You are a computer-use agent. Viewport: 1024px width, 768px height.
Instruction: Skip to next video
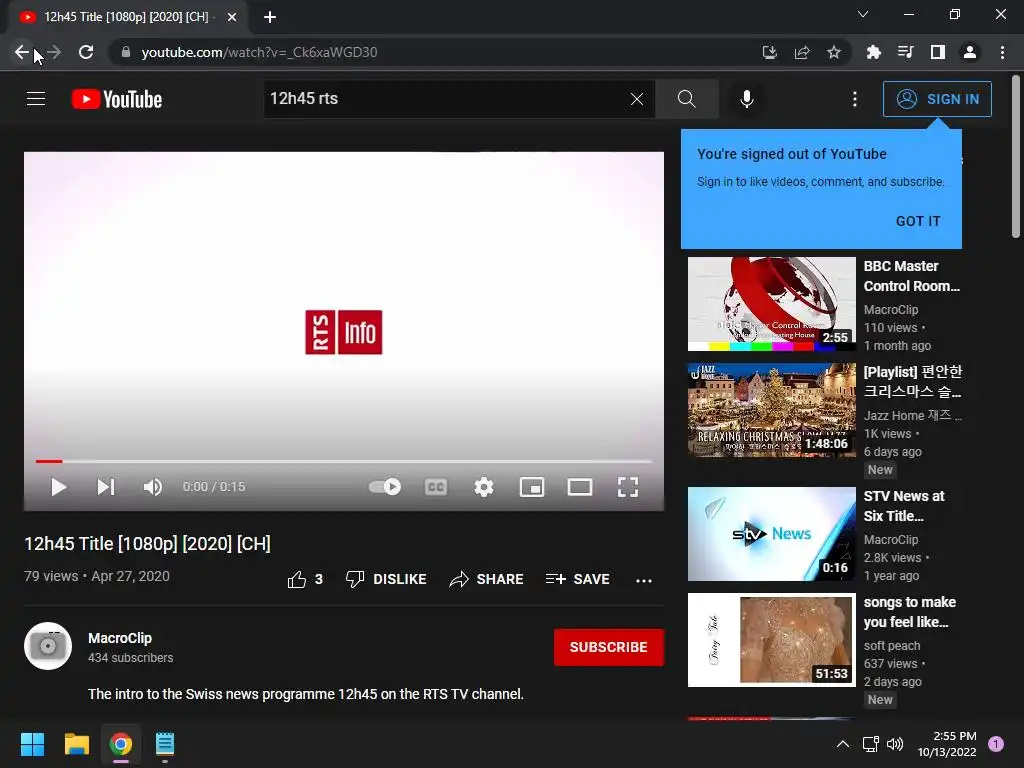pos(106,487)
